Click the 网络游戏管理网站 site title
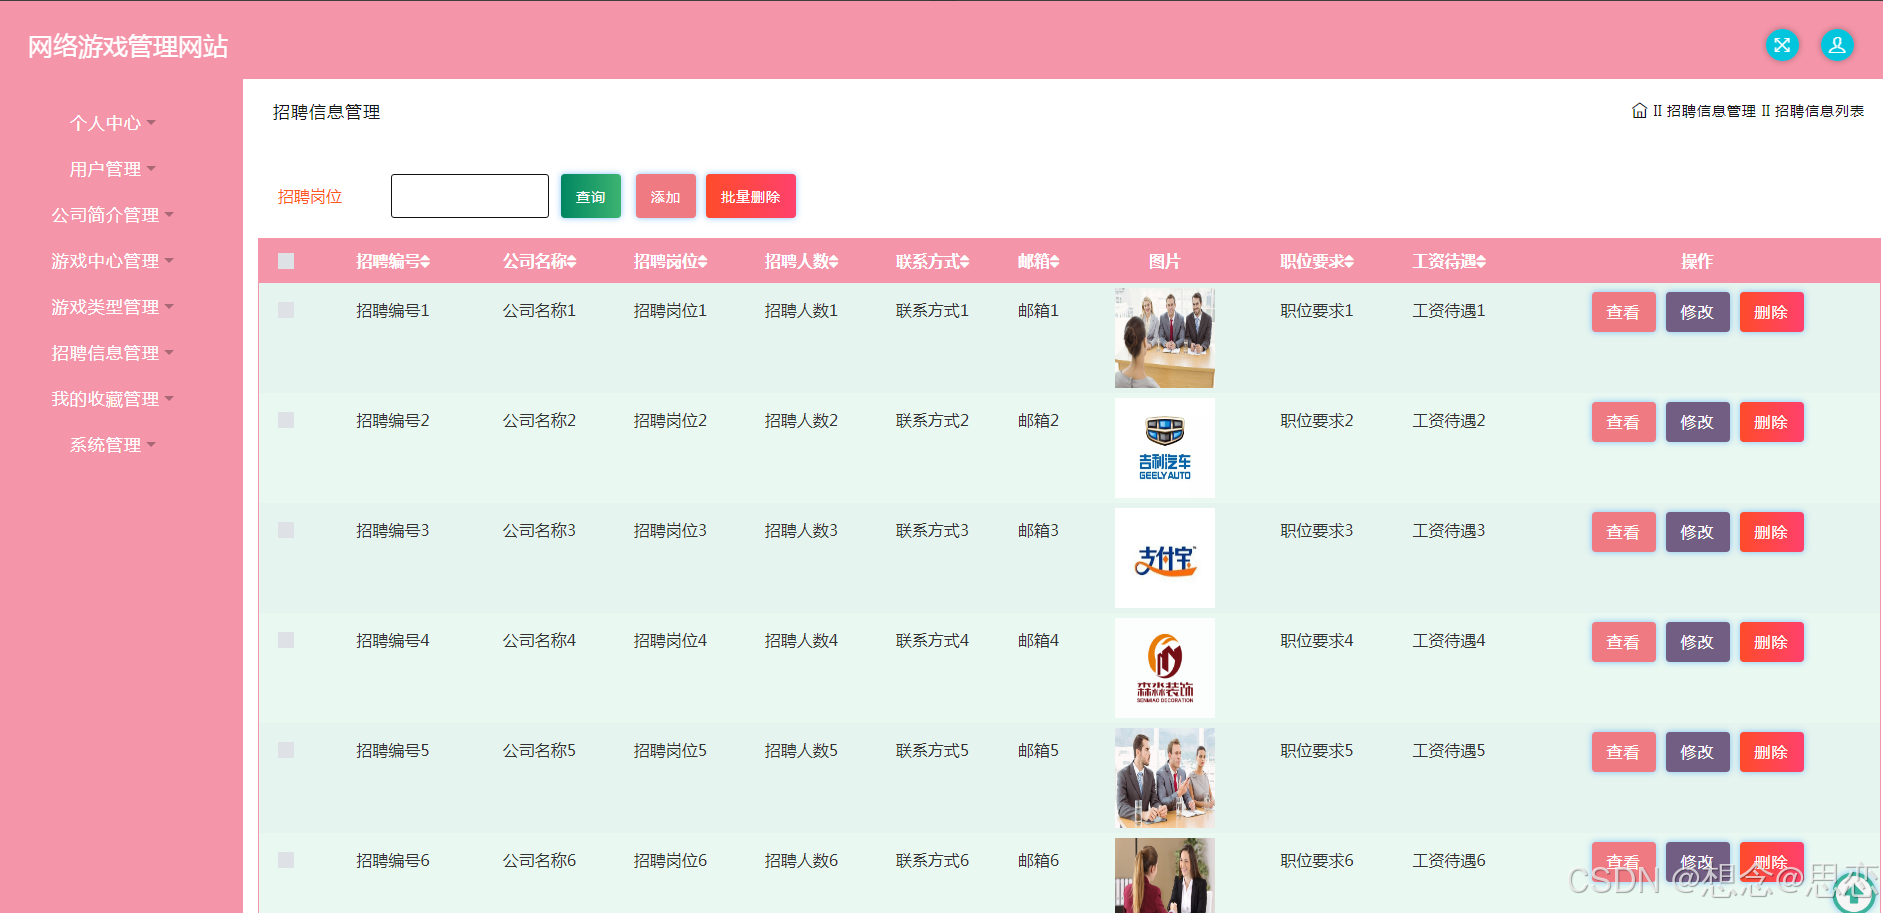Image resolution: width=1883 pixels, height=913 pixels. tap(128, 46)
